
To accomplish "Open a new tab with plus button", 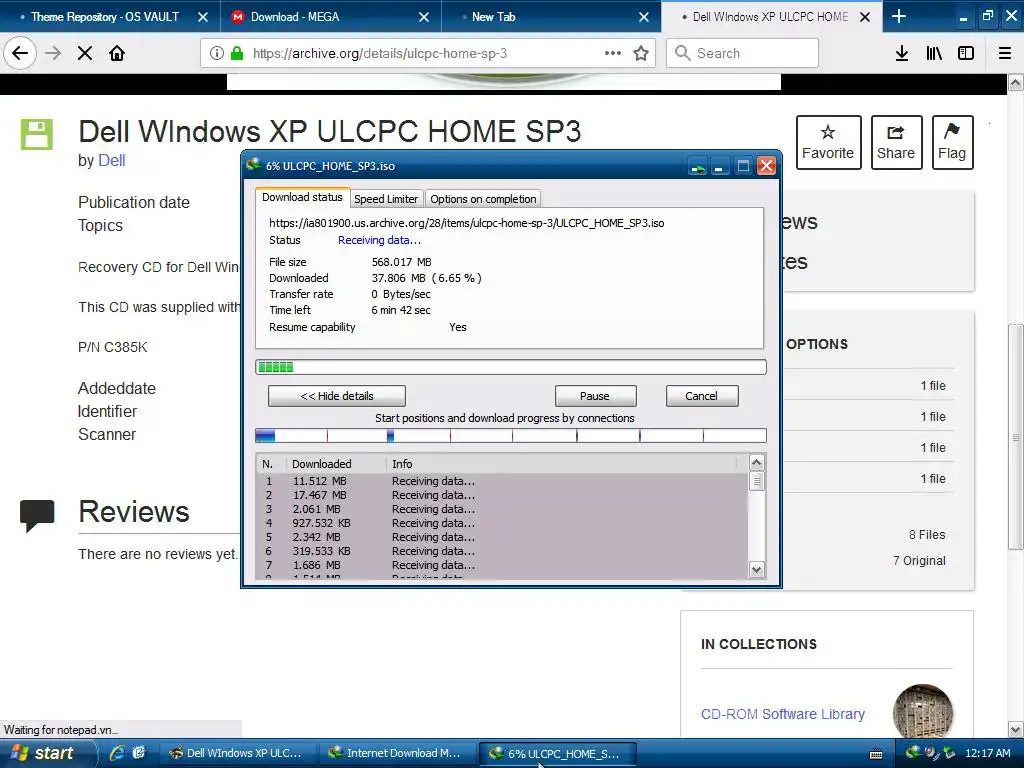I will coord(899,16).
